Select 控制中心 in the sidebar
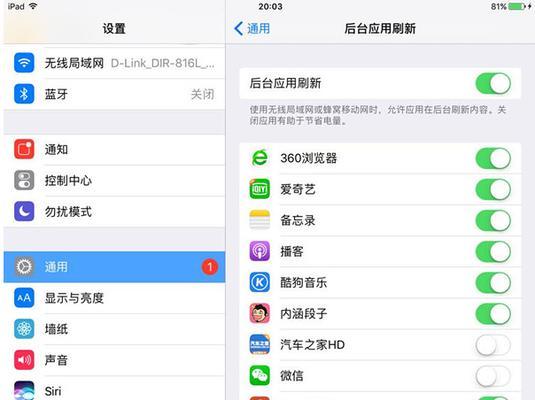 (x=114, y=181)
